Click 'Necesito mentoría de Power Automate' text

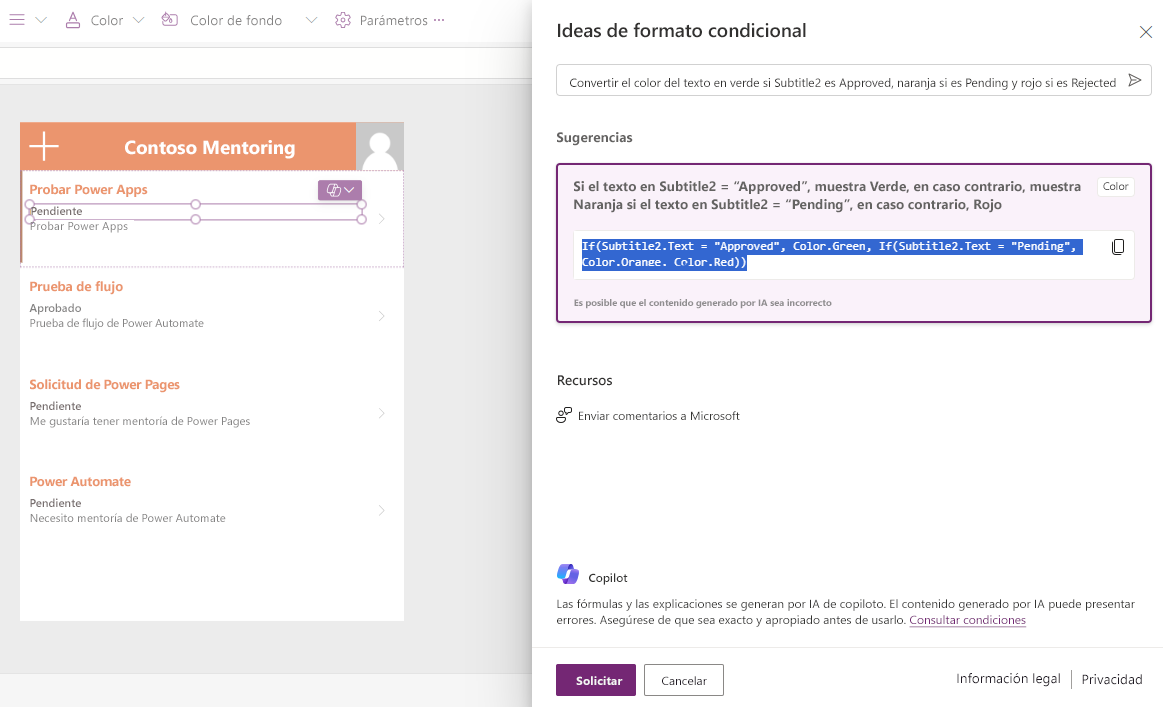coord(128,518)
